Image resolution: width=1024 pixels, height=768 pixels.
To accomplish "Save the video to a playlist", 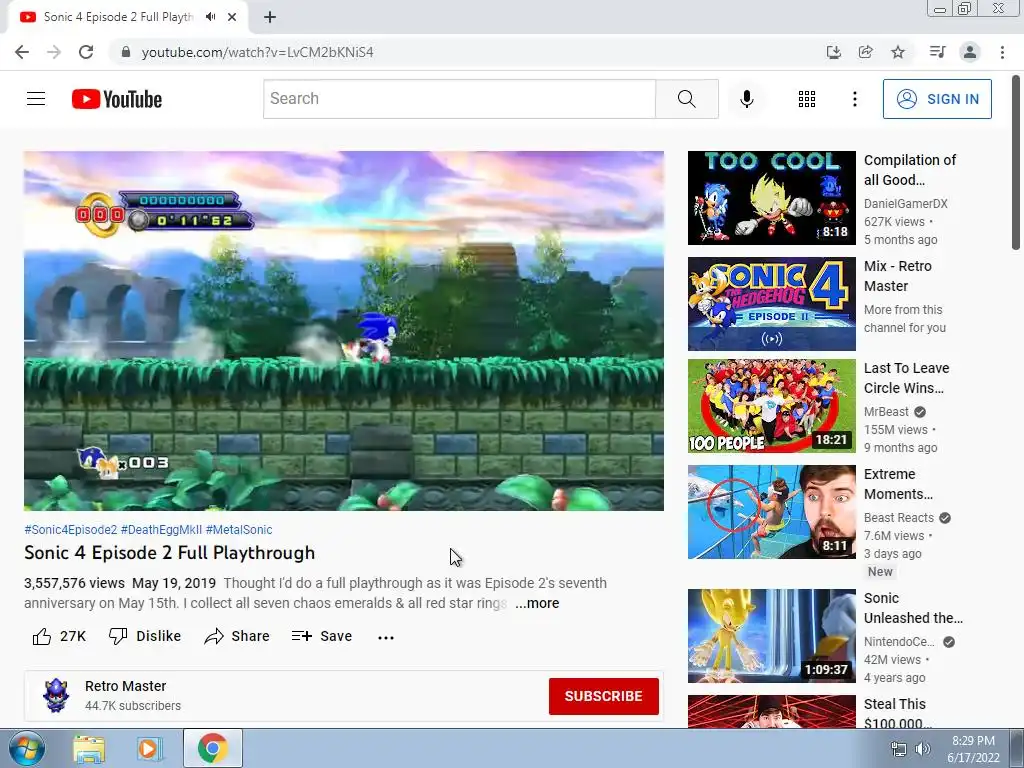I will (322, 636).
